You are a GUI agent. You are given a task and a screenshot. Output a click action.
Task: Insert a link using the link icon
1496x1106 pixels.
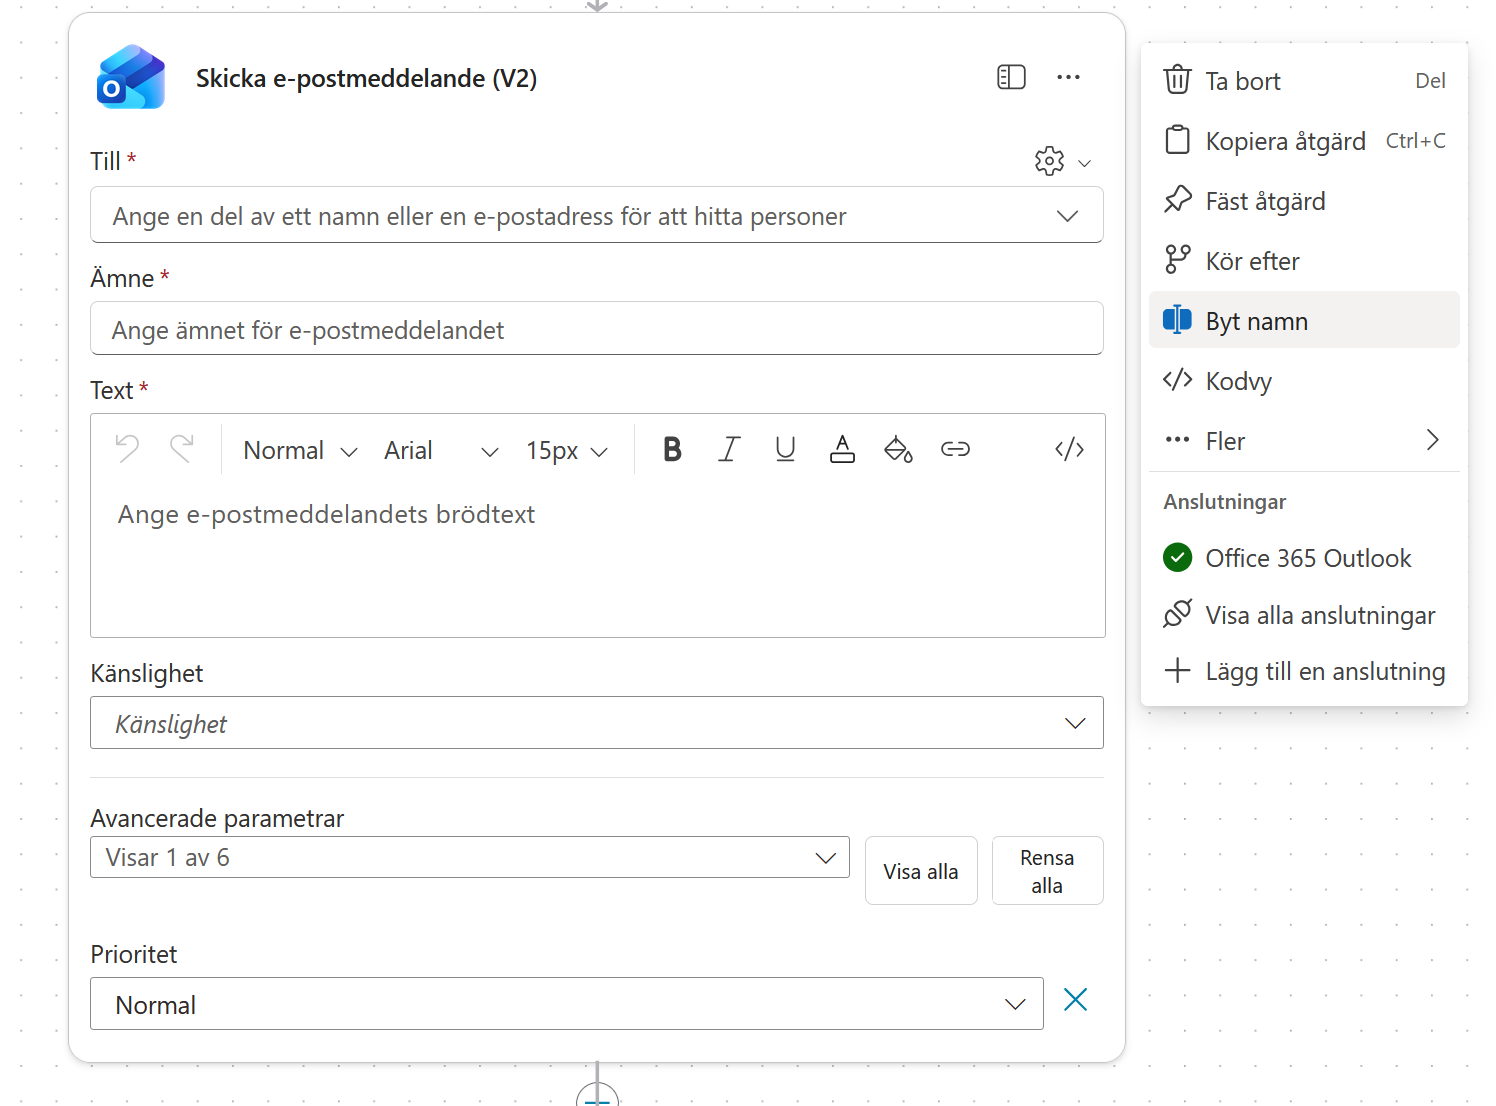(955, 449)
